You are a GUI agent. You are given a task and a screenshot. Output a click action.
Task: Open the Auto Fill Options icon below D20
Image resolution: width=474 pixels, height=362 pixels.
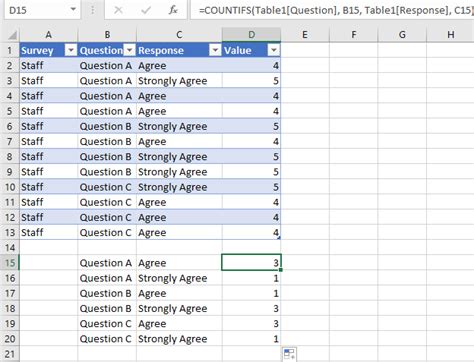click(x=289, y=355)
